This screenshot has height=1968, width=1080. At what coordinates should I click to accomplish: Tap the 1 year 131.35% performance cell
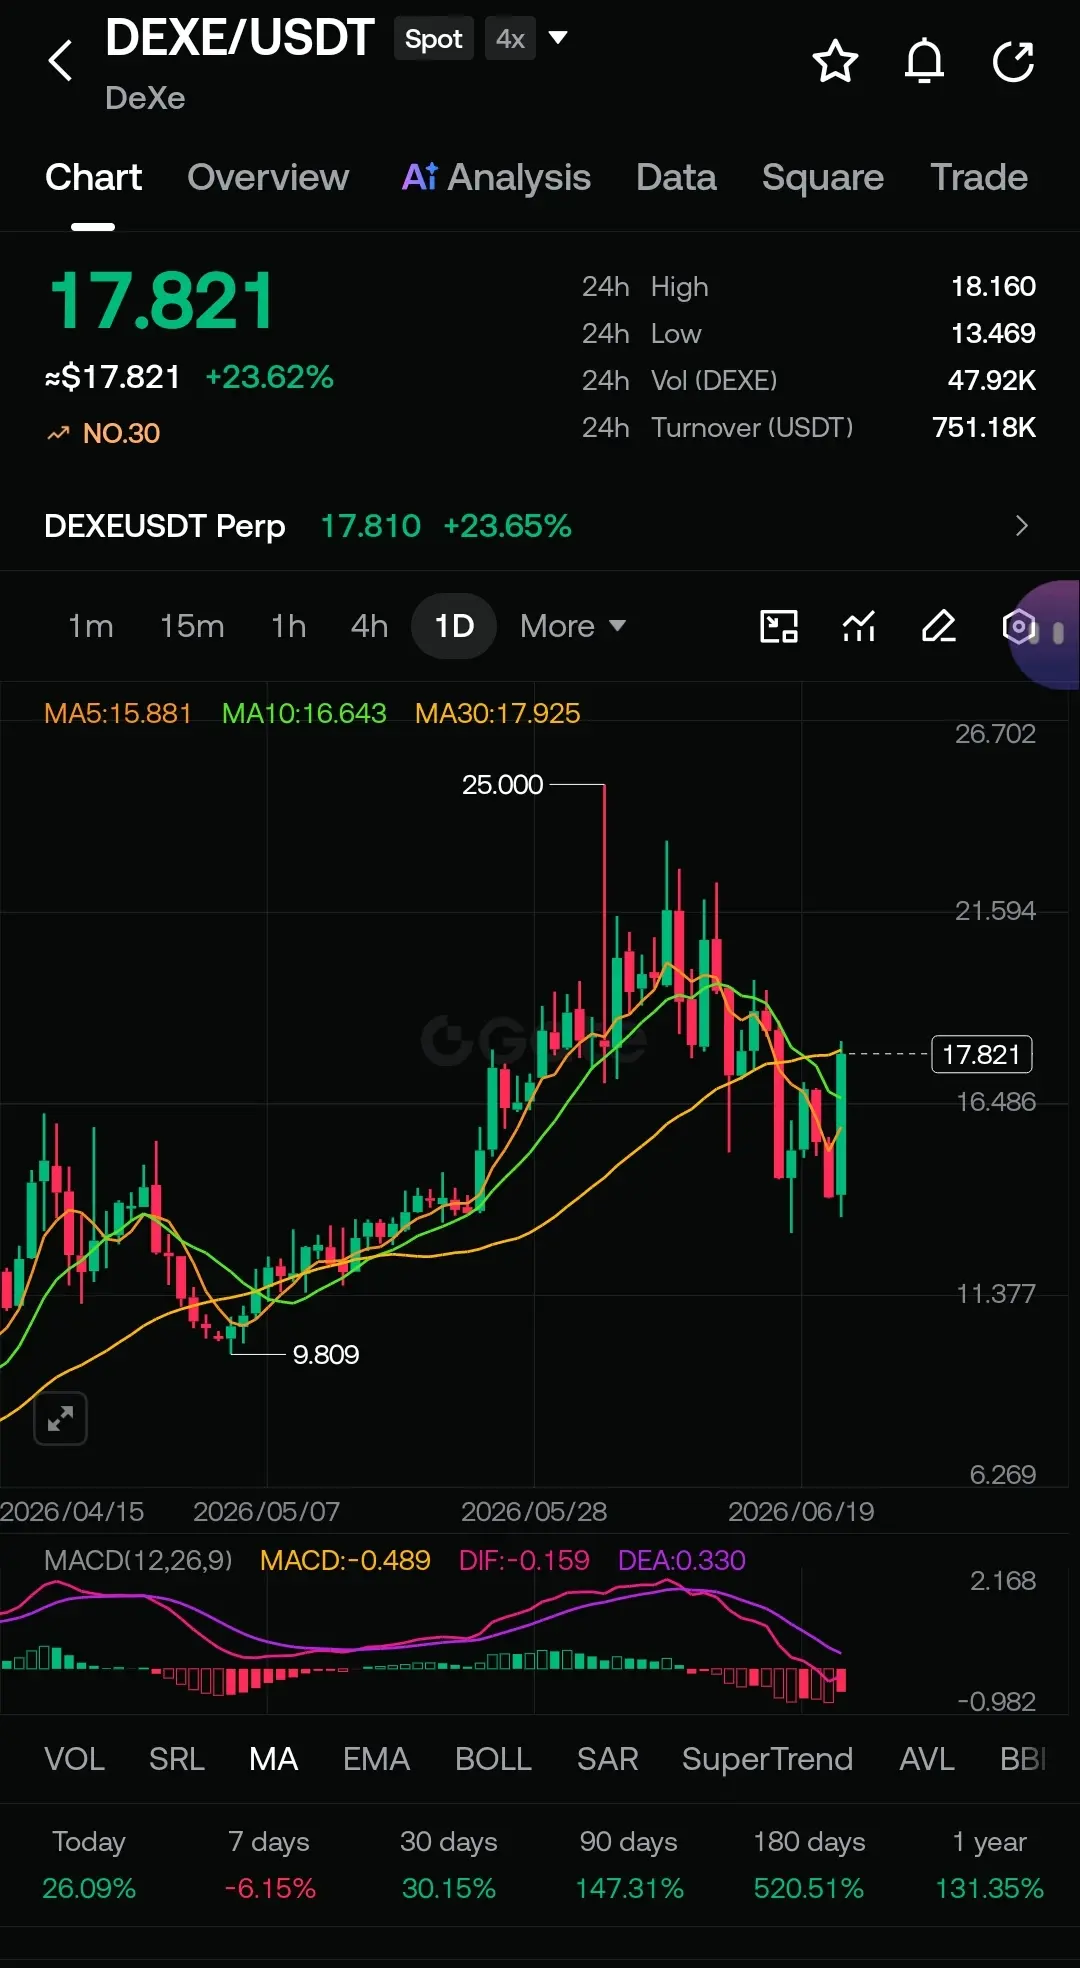pyautogui.click(x=989, y=1865)
